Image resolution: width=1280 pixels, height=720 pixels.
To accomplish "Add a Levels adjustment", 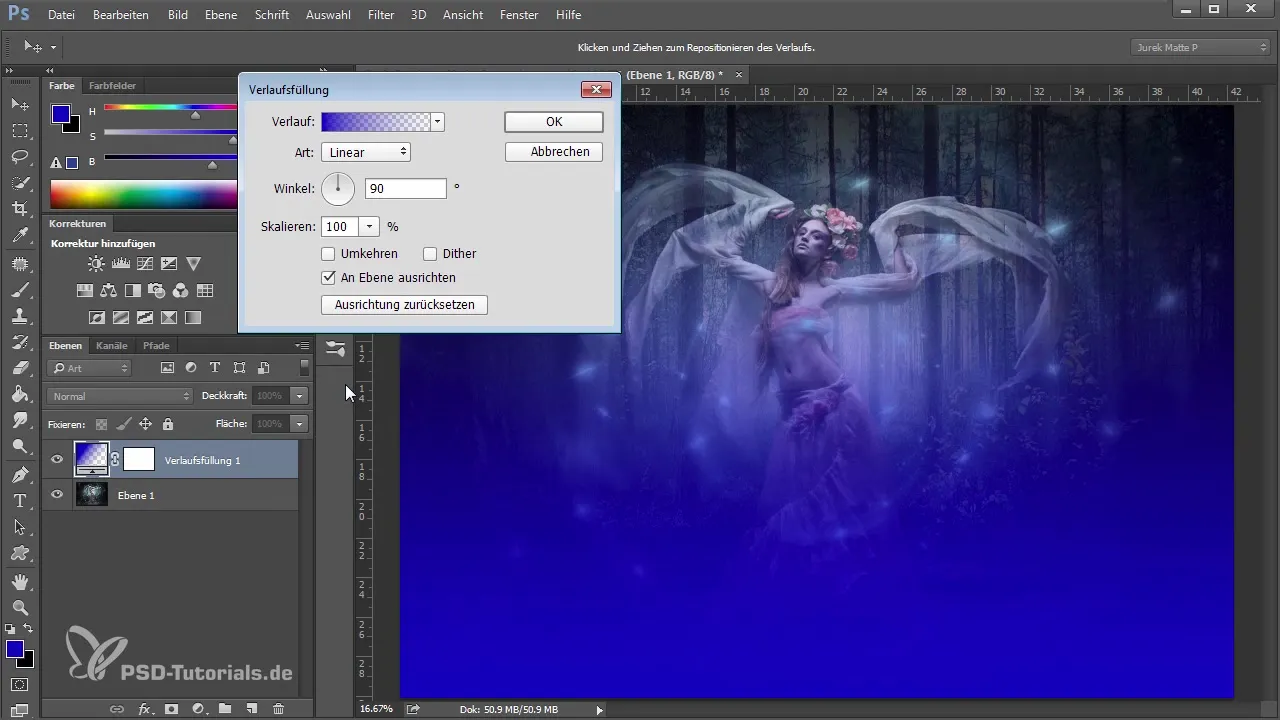I will (x=121, y=264).
